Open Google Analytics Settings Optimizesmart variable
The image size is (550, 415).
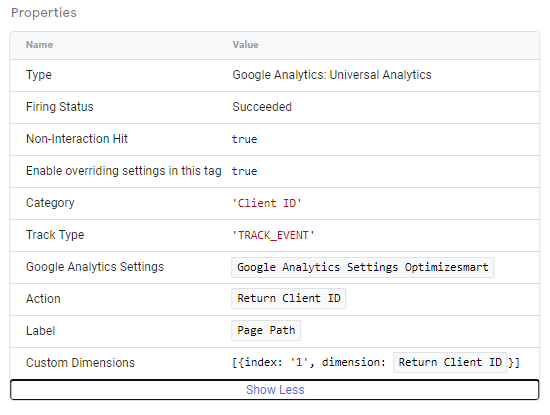[x=362, y=267]
